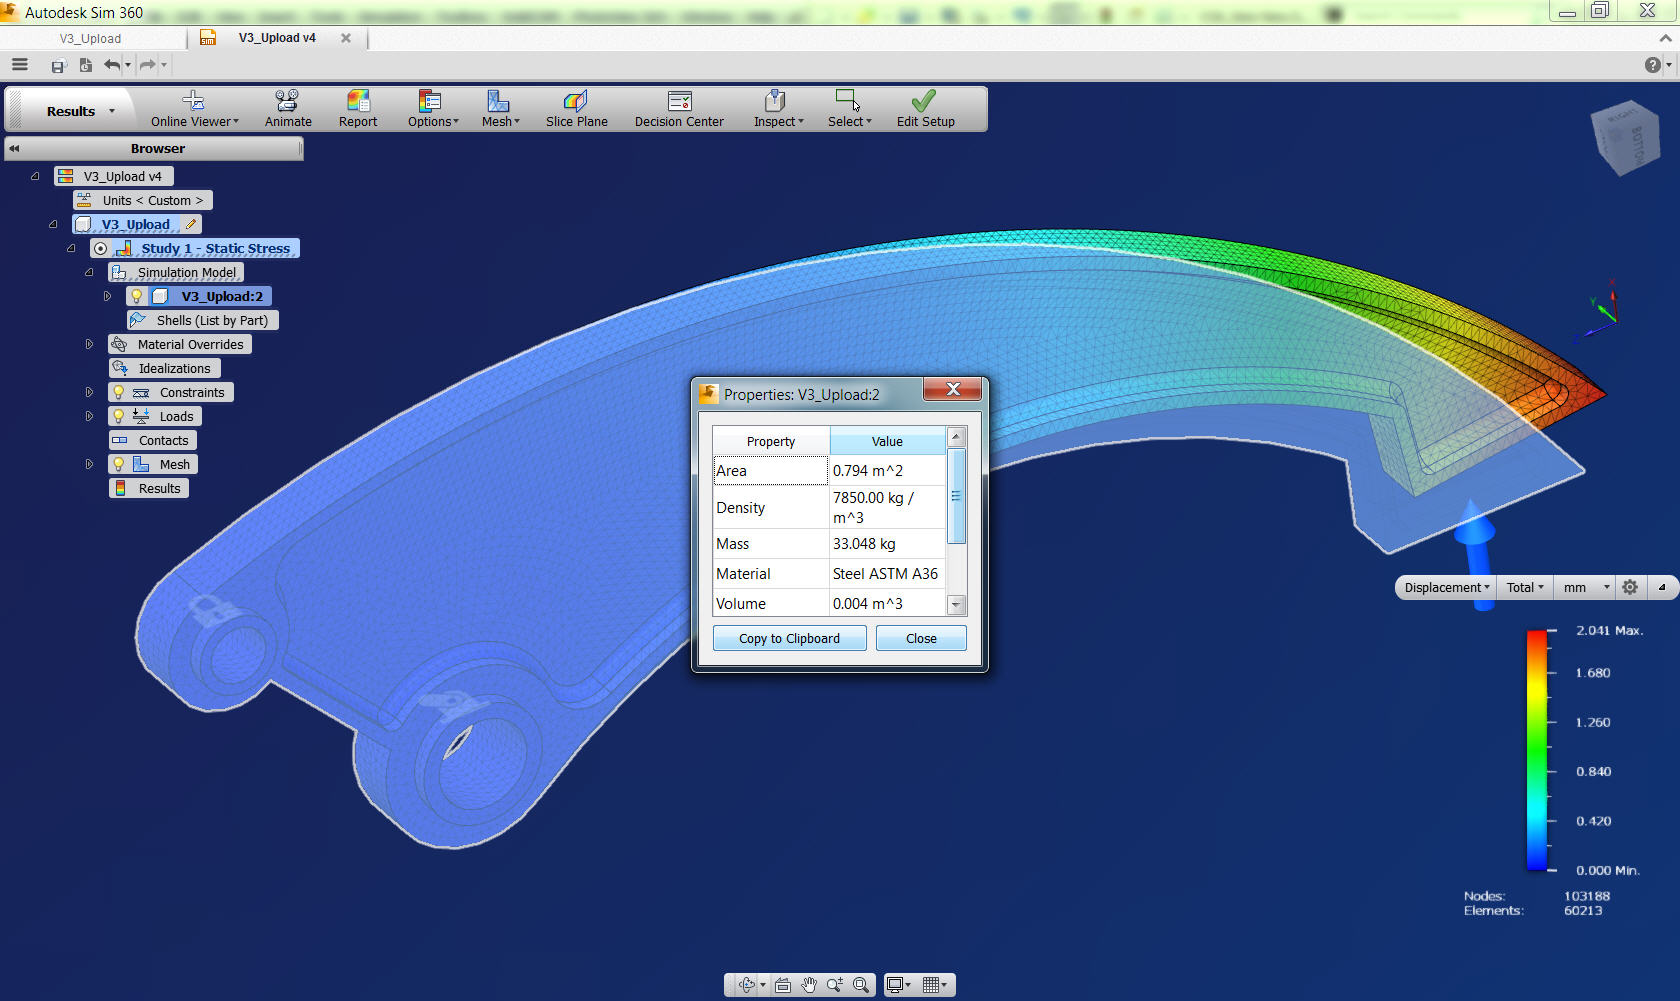This screenshot has width=1680, height=1001.
Task: Change the mm units dropdown
Action: [1586, 587]
